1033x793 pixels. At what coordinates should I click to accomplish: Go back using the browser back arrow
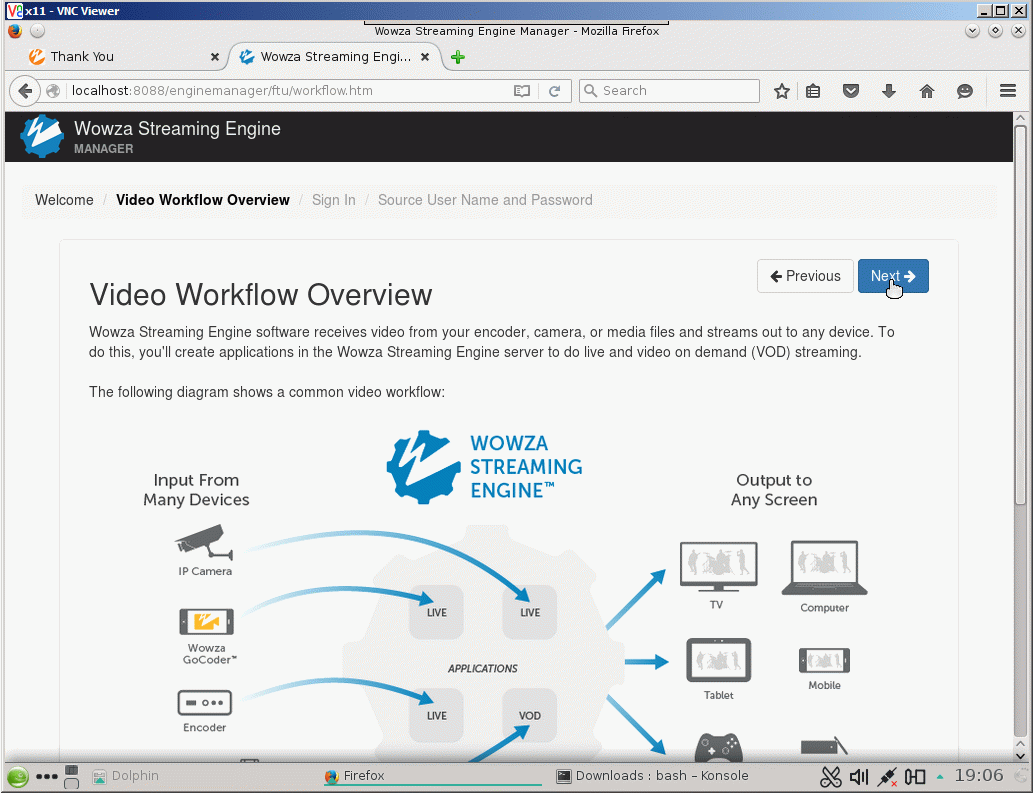point(25,91)
